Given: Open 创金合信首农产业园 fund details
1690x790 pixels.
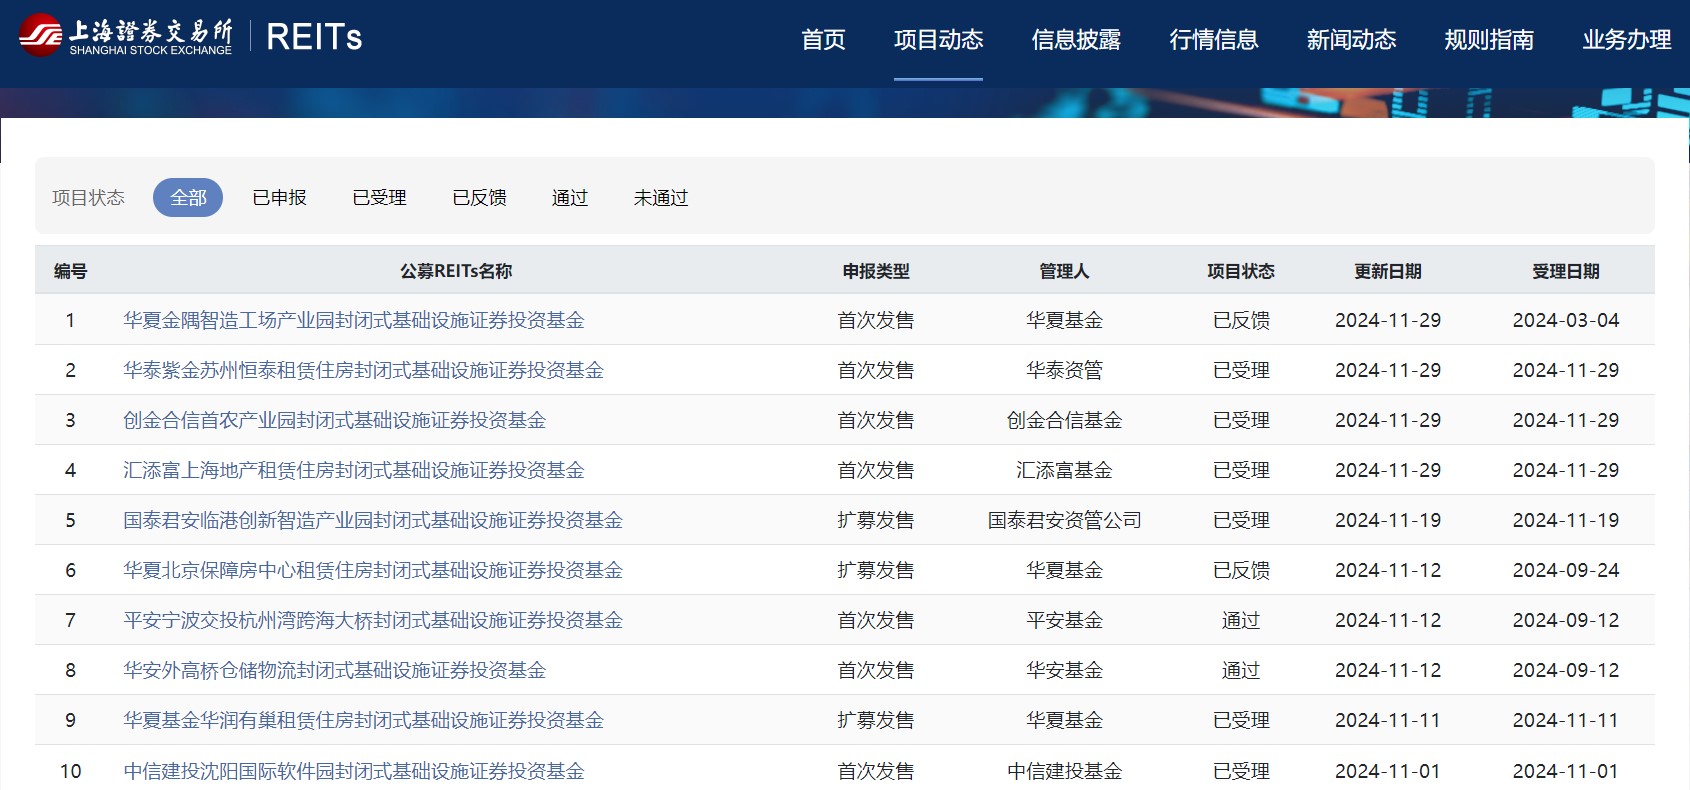Looking at the screenshot, I should [x=334, y=420].
